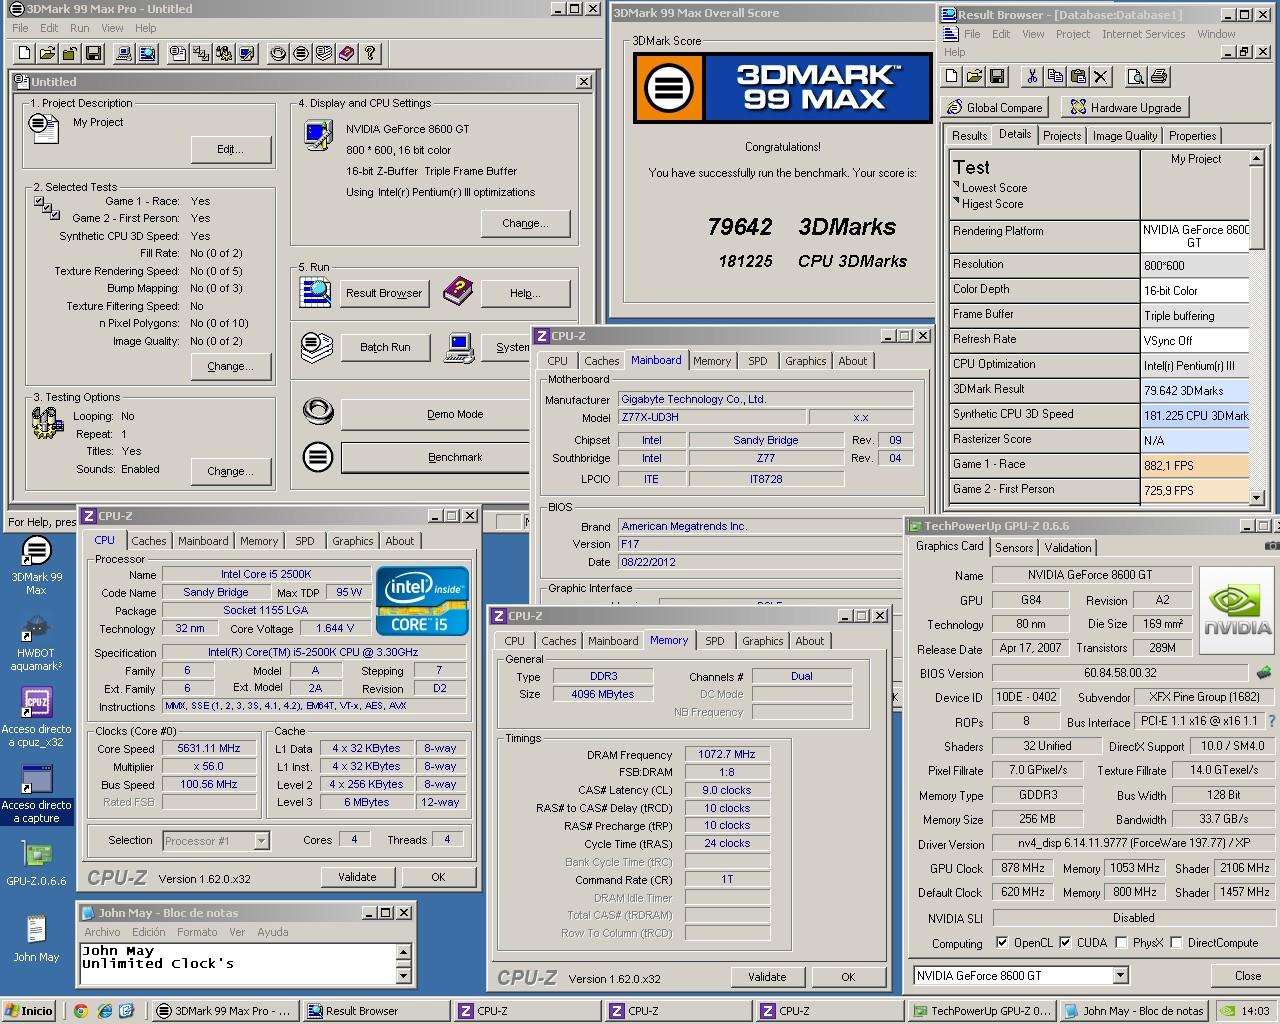Click Cut scissors icon in Result Browser
This screenshot has height=1024, width=1280.
point(1032,76)
